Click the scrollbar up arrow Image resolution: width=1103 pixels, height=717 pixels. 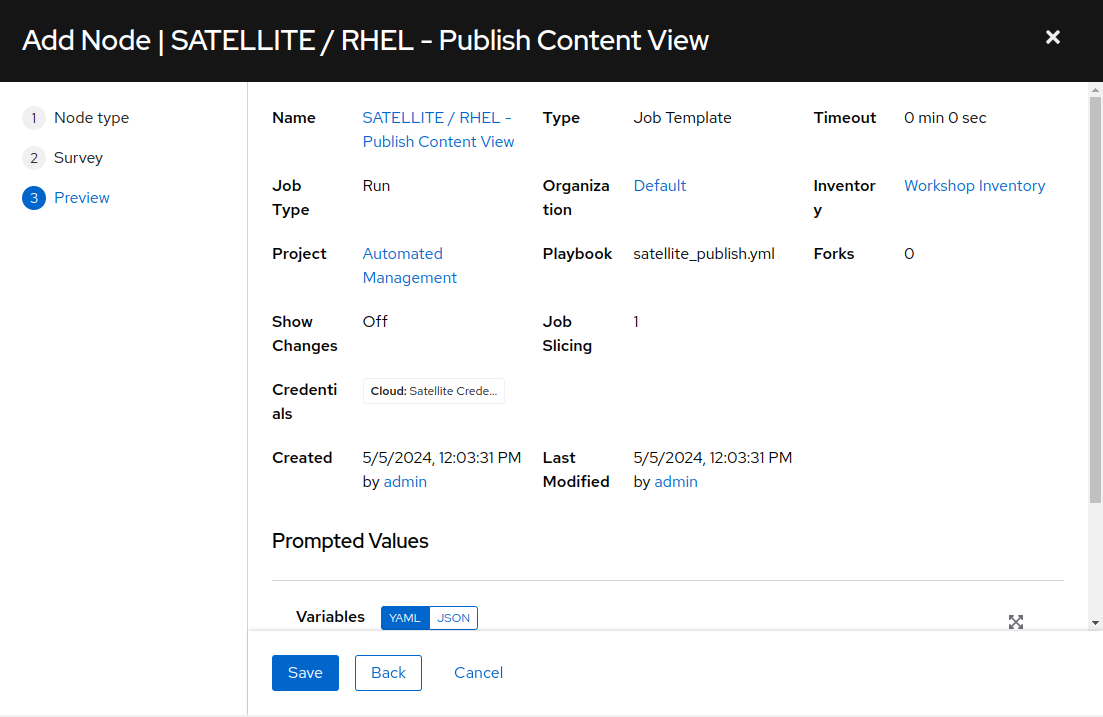click(1095, 90)
